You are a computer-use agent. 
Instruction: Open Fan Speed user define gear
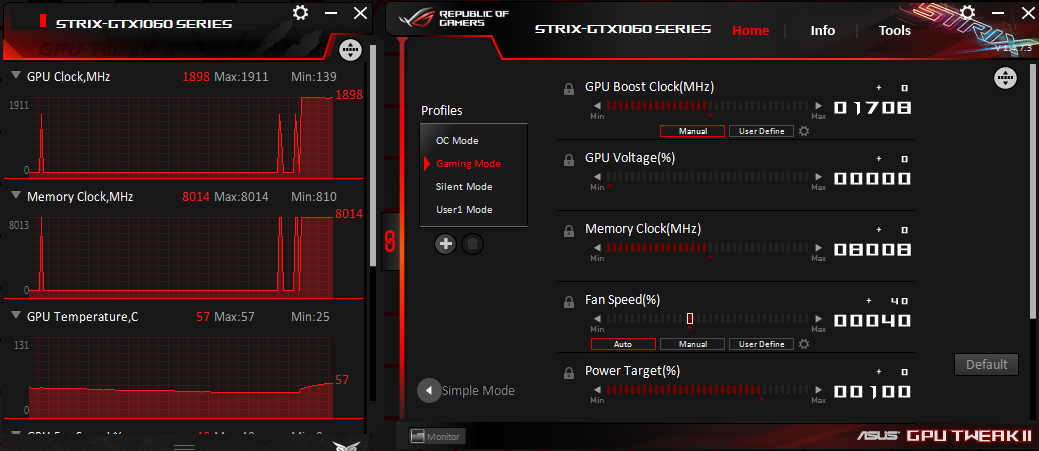point(804,344)
